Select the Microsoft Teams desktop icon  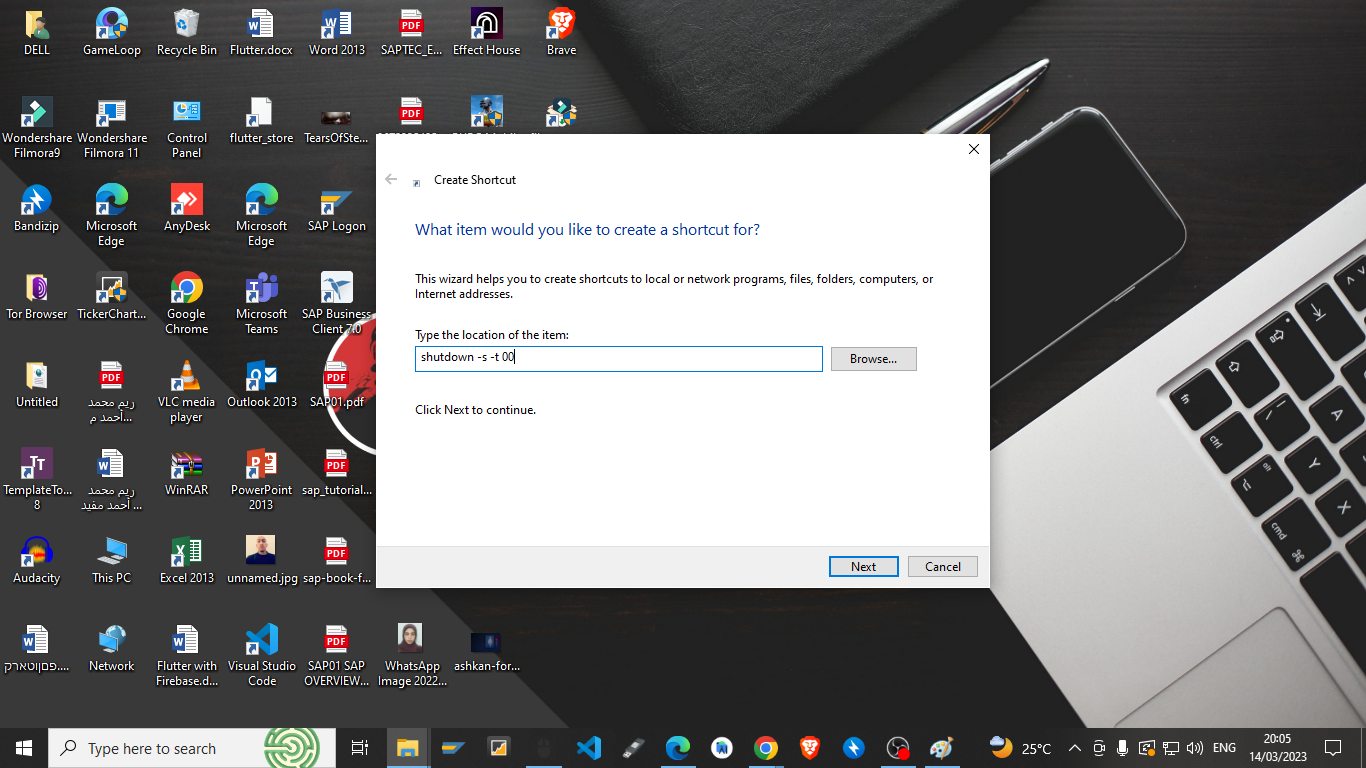click(261, 303)
